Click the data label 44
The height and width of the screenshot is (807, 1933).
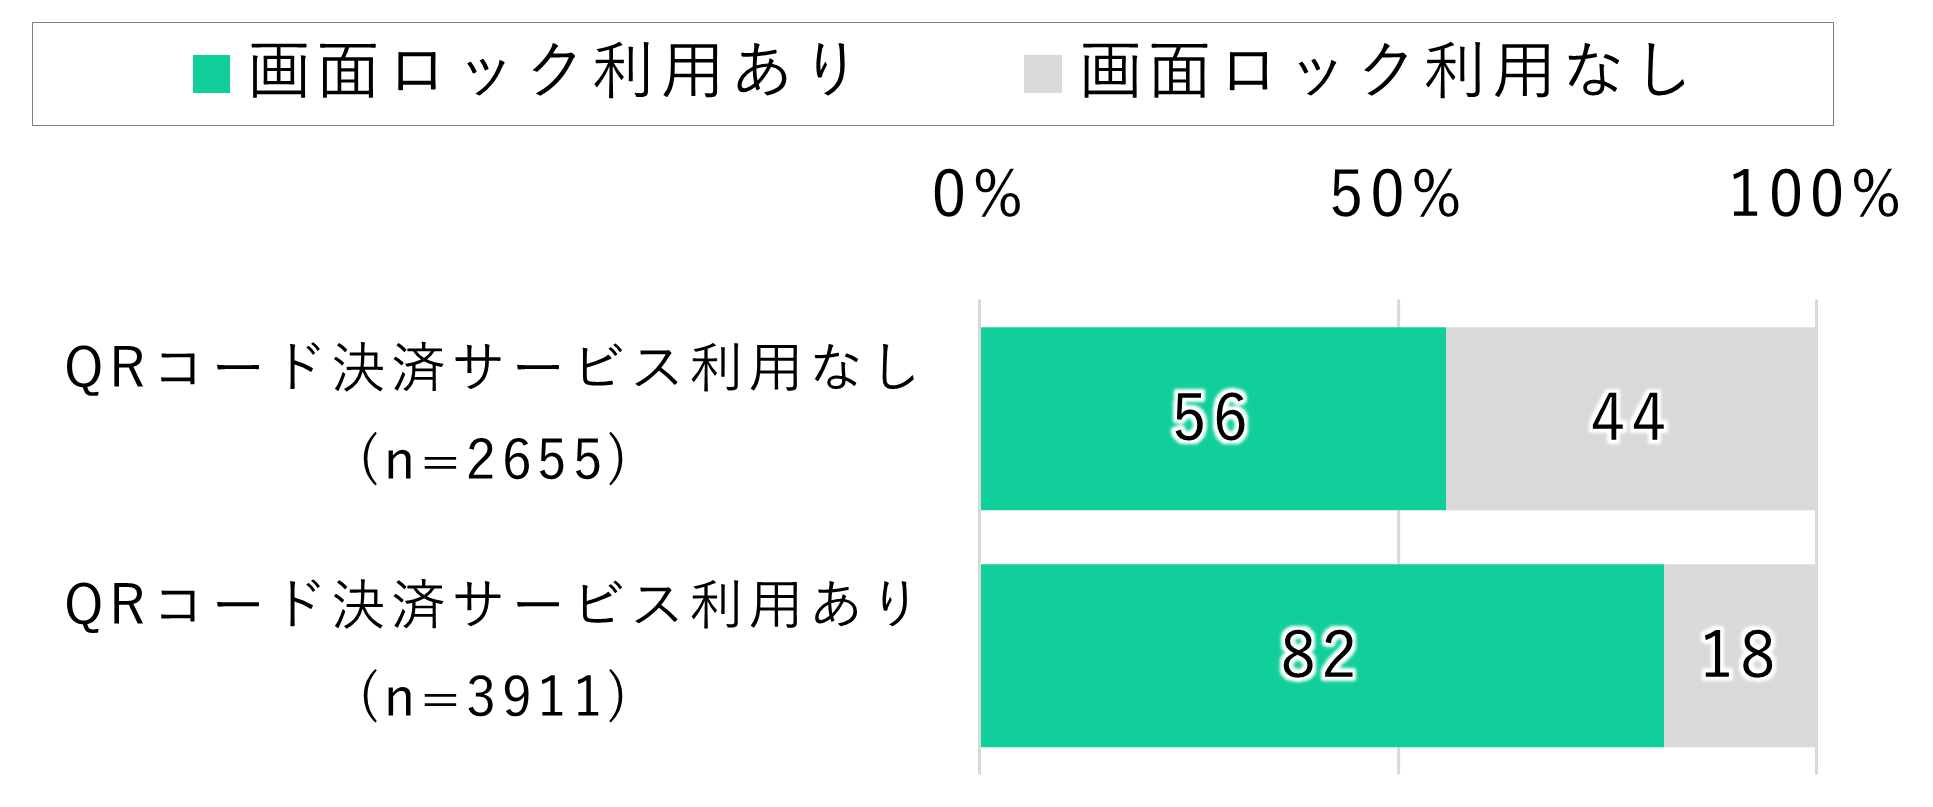point(1629,417)
